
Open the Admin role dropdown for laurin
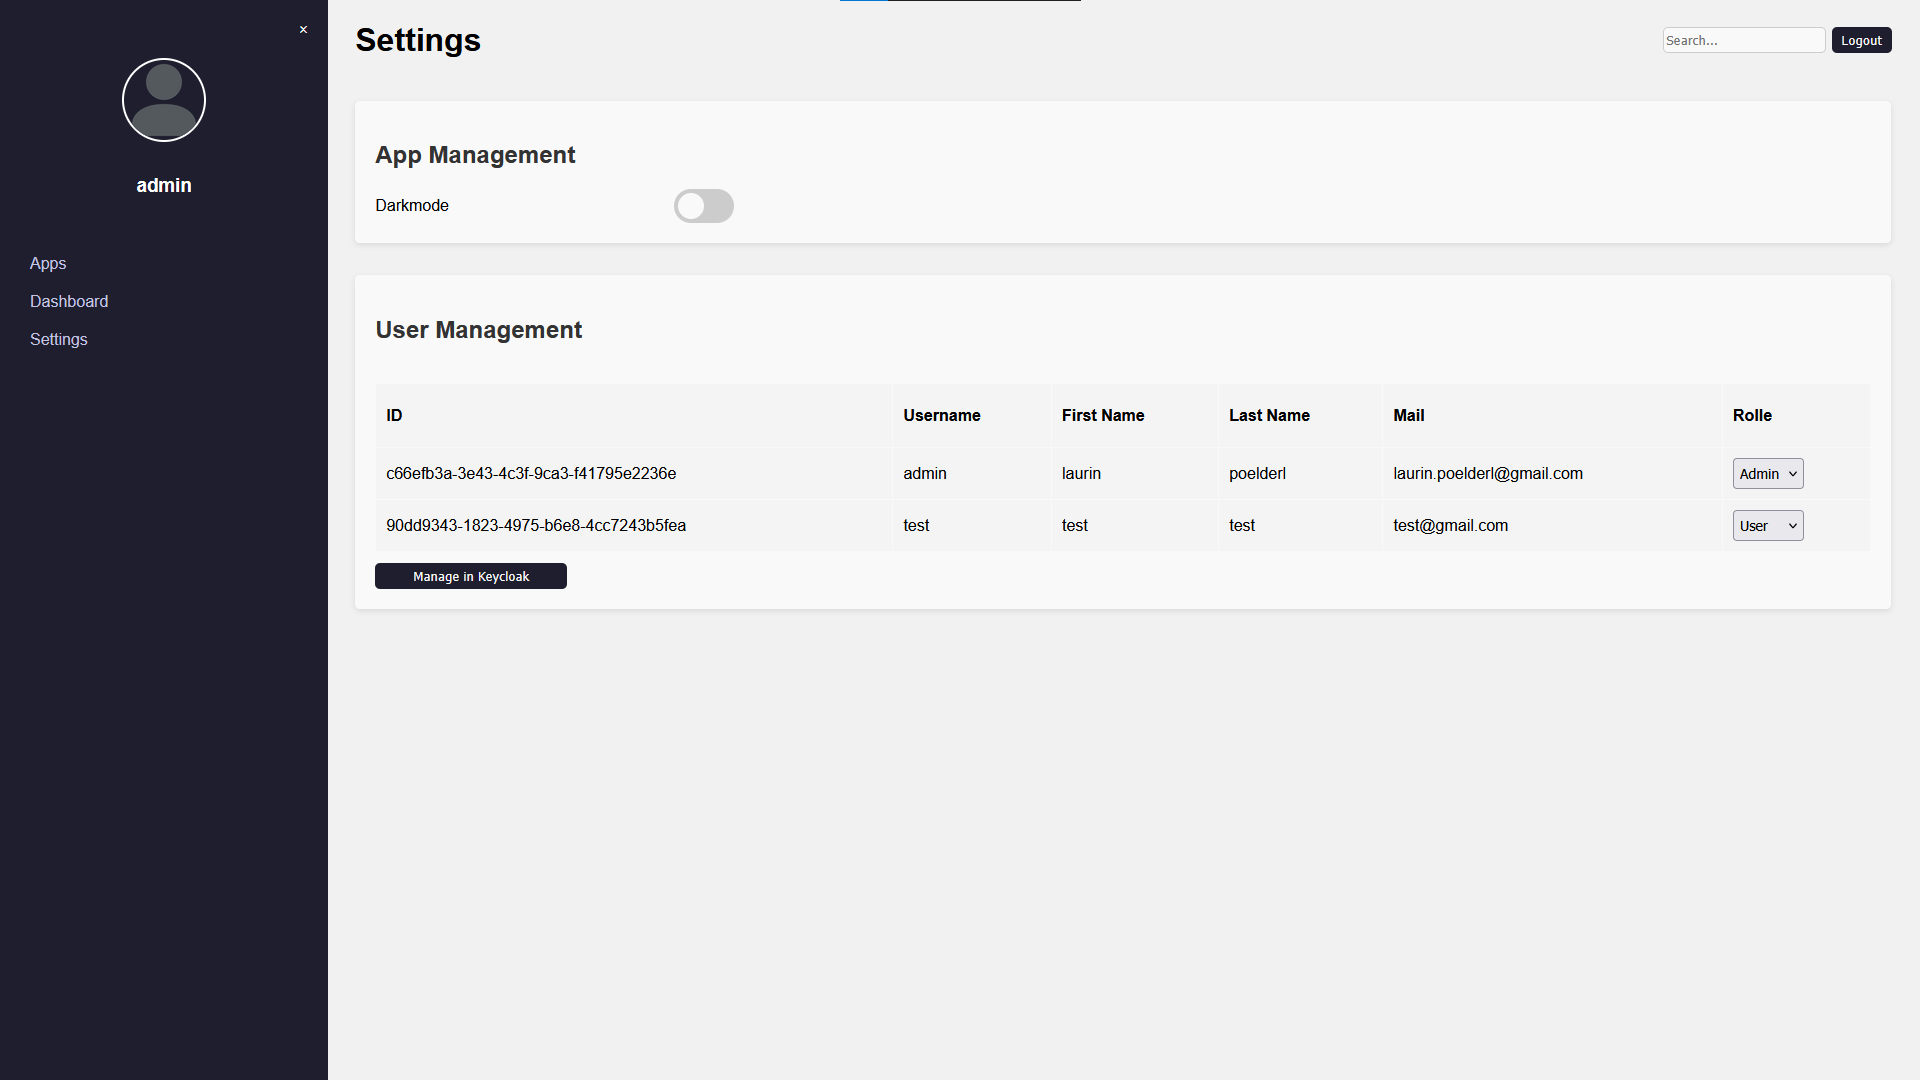point(1767,474)
